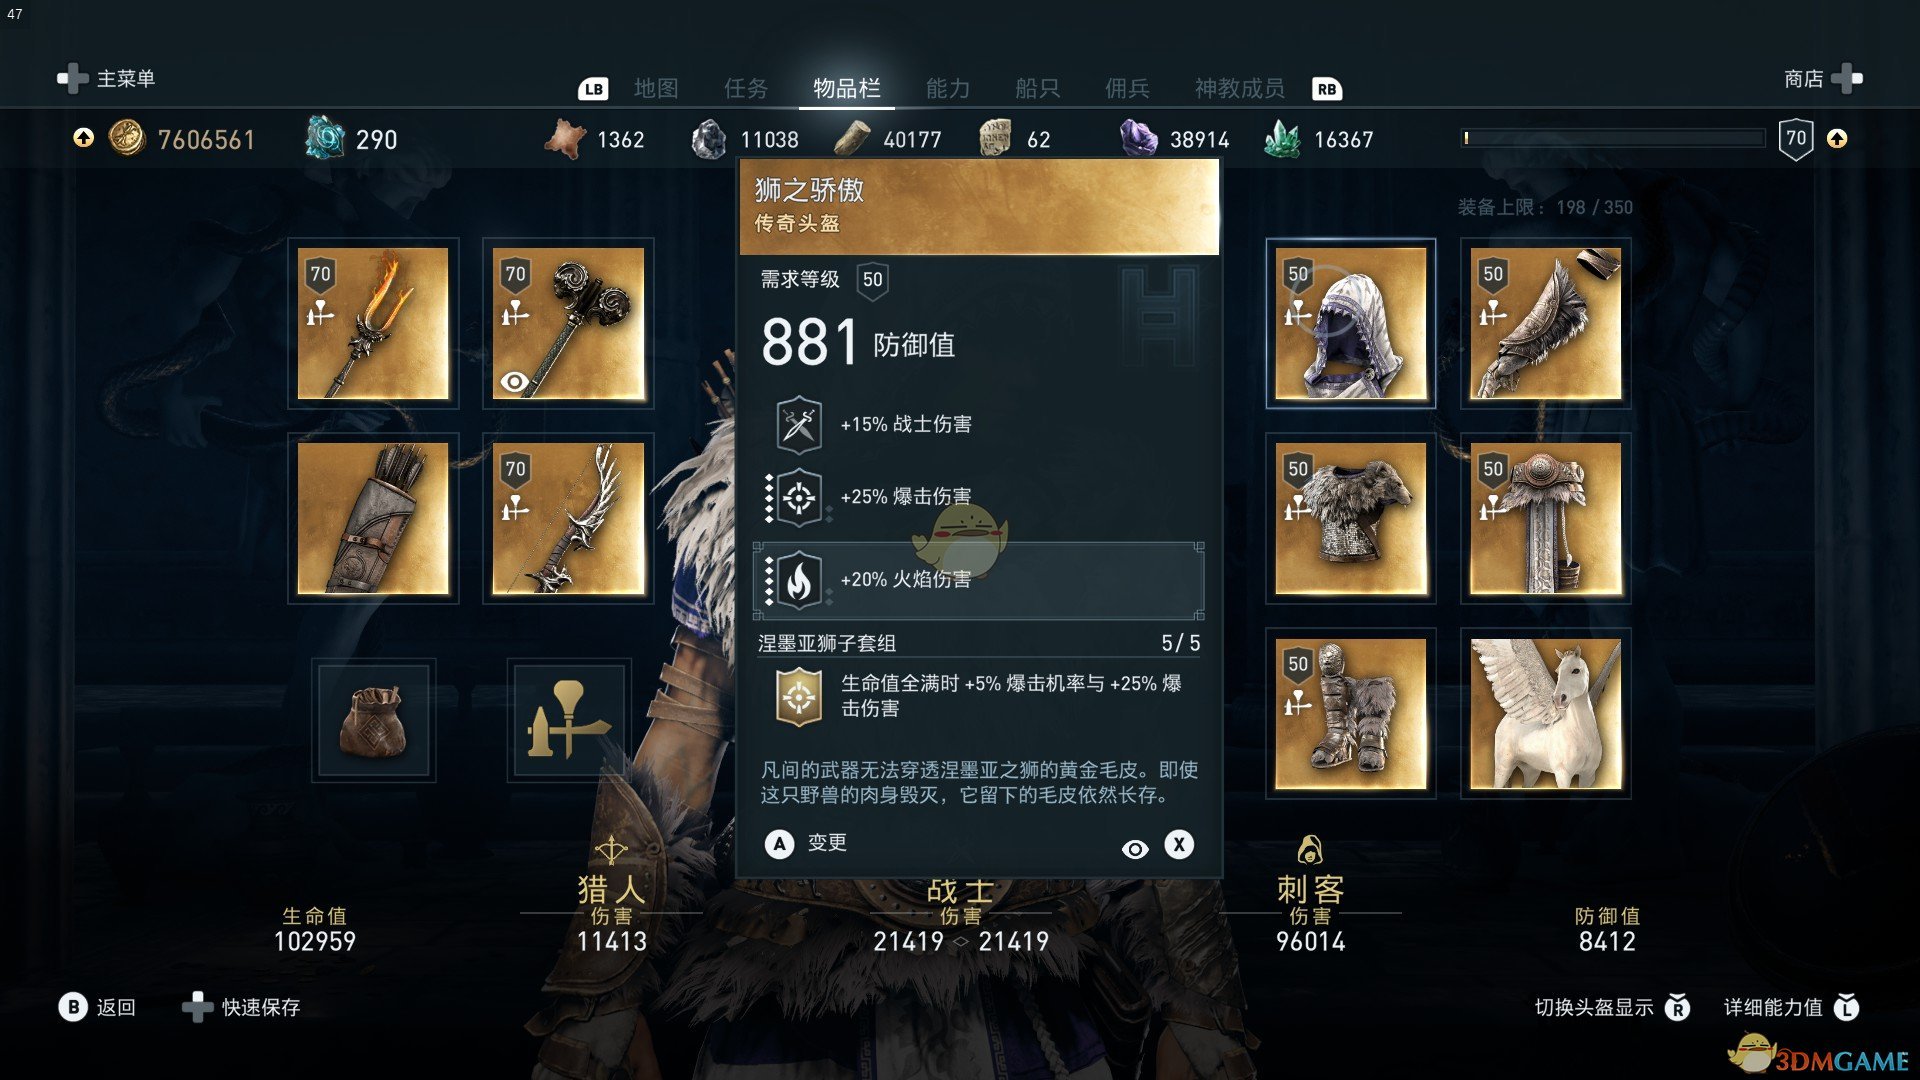The image size is (1920, 1080).
Task: Open the 佣兵 mercenaries tab
Action: 1127,88
